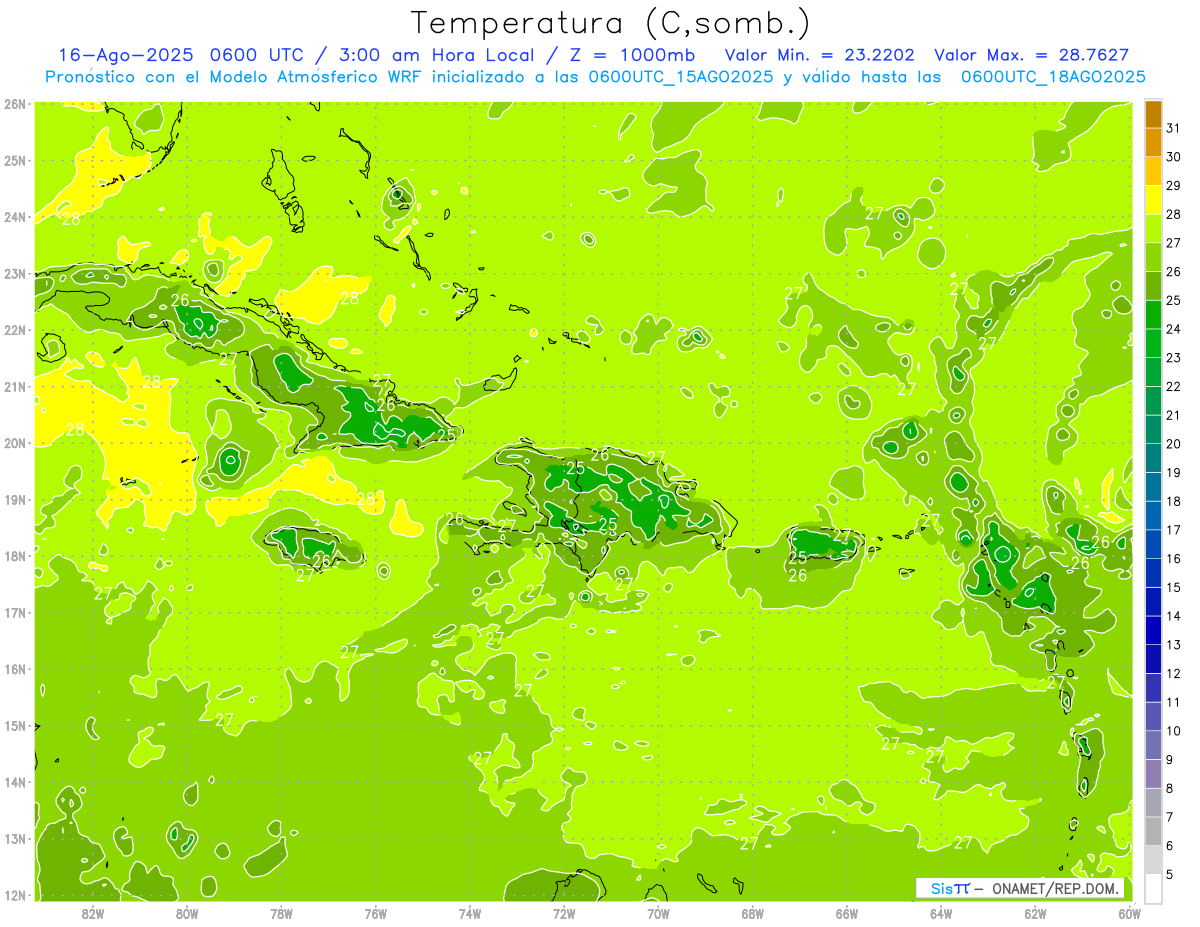The height and width of the screenshot is (927, 1200).
Task: Click the dark blue swatch between 13 and 14
Action: pyautogui.click(x=1153, y=631)
